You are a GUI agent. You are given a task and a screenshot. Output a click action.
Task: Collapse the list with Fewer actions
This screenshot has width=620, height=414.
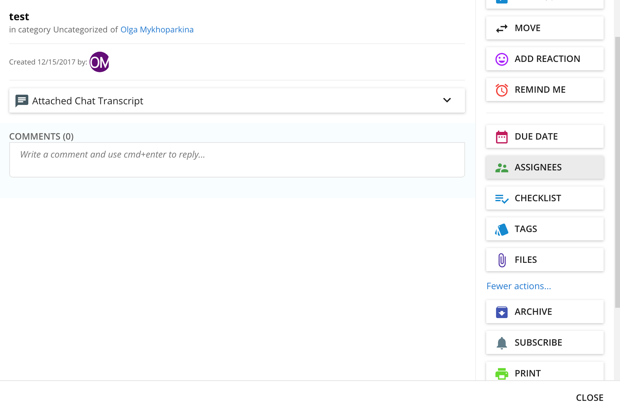point(518,286)
